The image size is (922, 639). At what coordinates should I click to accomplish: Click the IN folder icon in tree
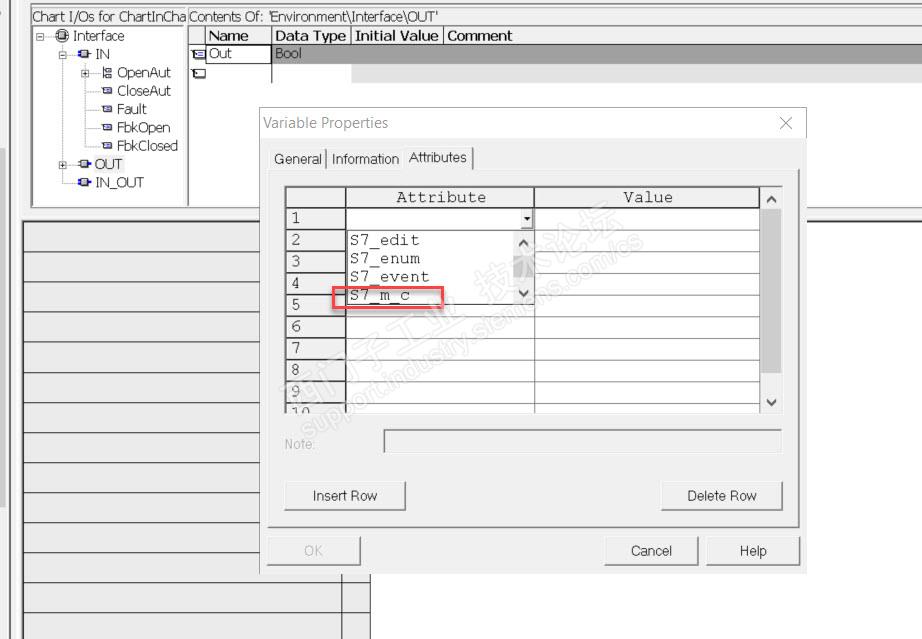(x=84, y=54)
